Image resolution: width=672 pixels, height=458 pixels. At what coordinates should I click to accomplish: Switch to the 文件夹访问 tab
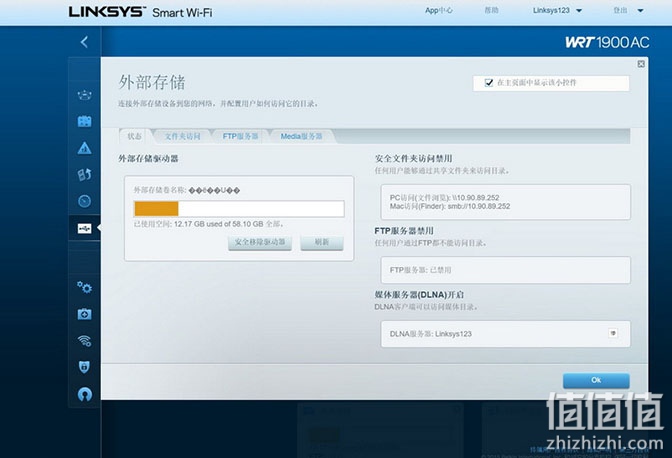click(x=182, y=136)
